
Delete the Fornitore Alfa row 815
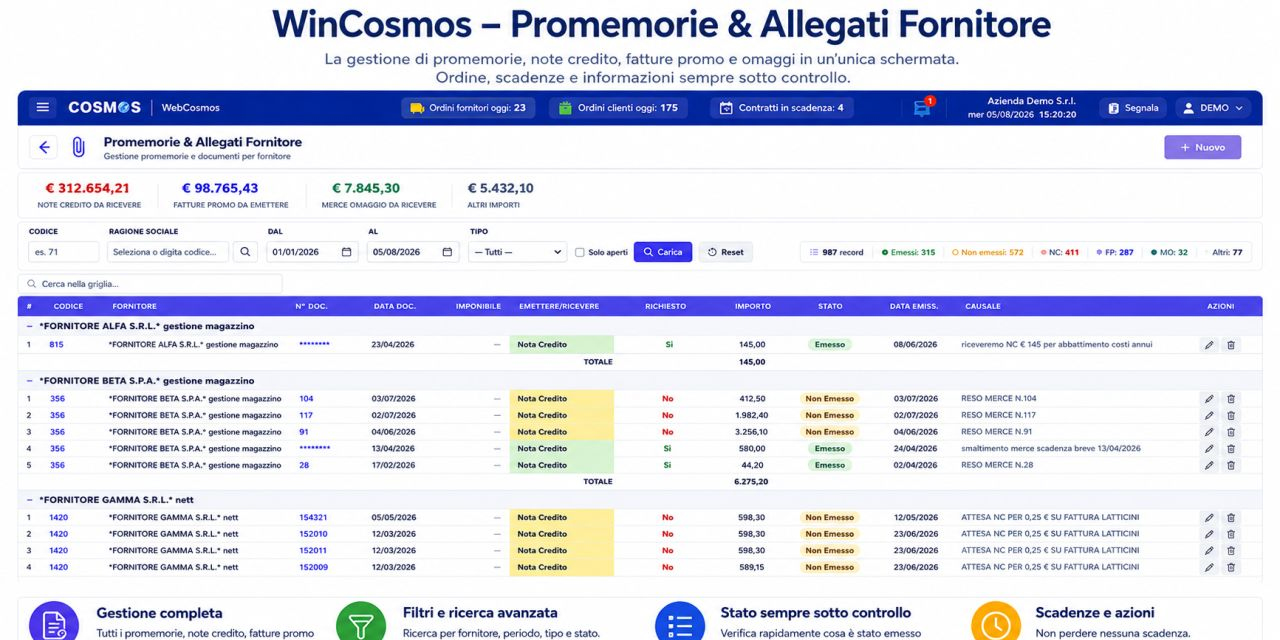coord(1231,345)
